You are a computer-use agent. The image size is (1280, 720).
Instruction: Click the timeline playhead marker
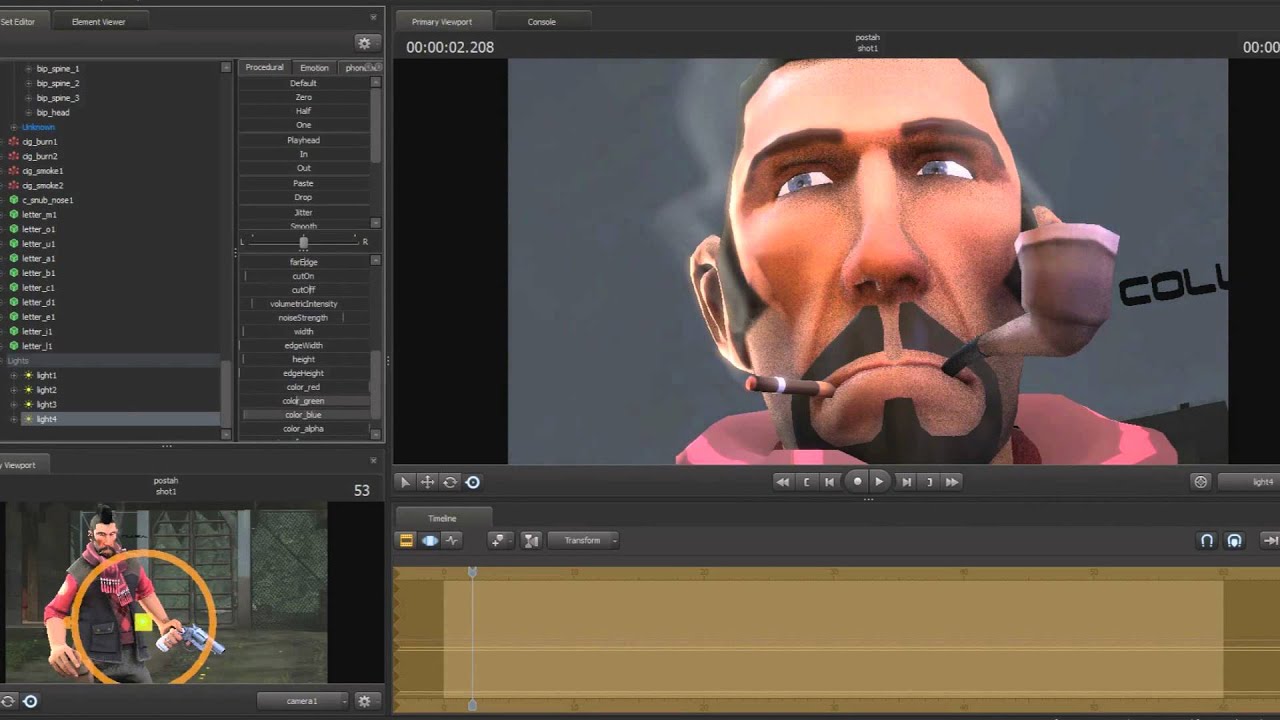pos(472,572)
